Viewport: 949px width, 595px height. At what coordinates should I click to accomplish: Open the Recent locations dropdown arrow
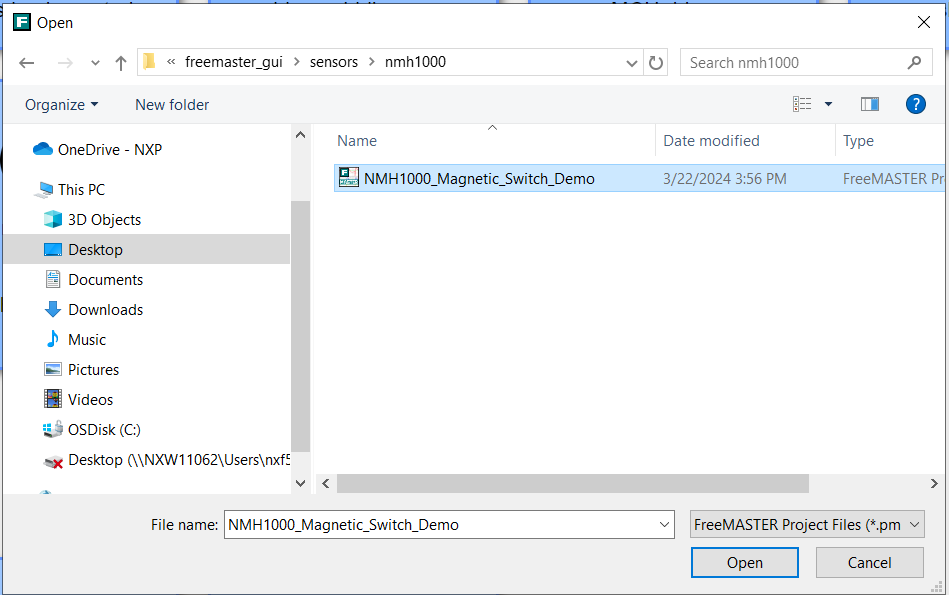pyautogui.click(x=95, y=63)
